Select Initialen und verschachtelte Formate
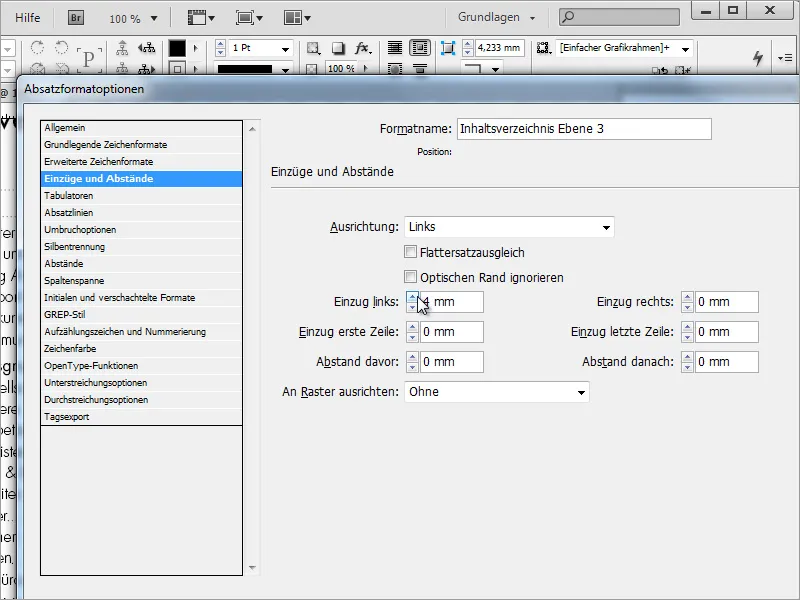This screenshot has width=800, height=600. 141,298
